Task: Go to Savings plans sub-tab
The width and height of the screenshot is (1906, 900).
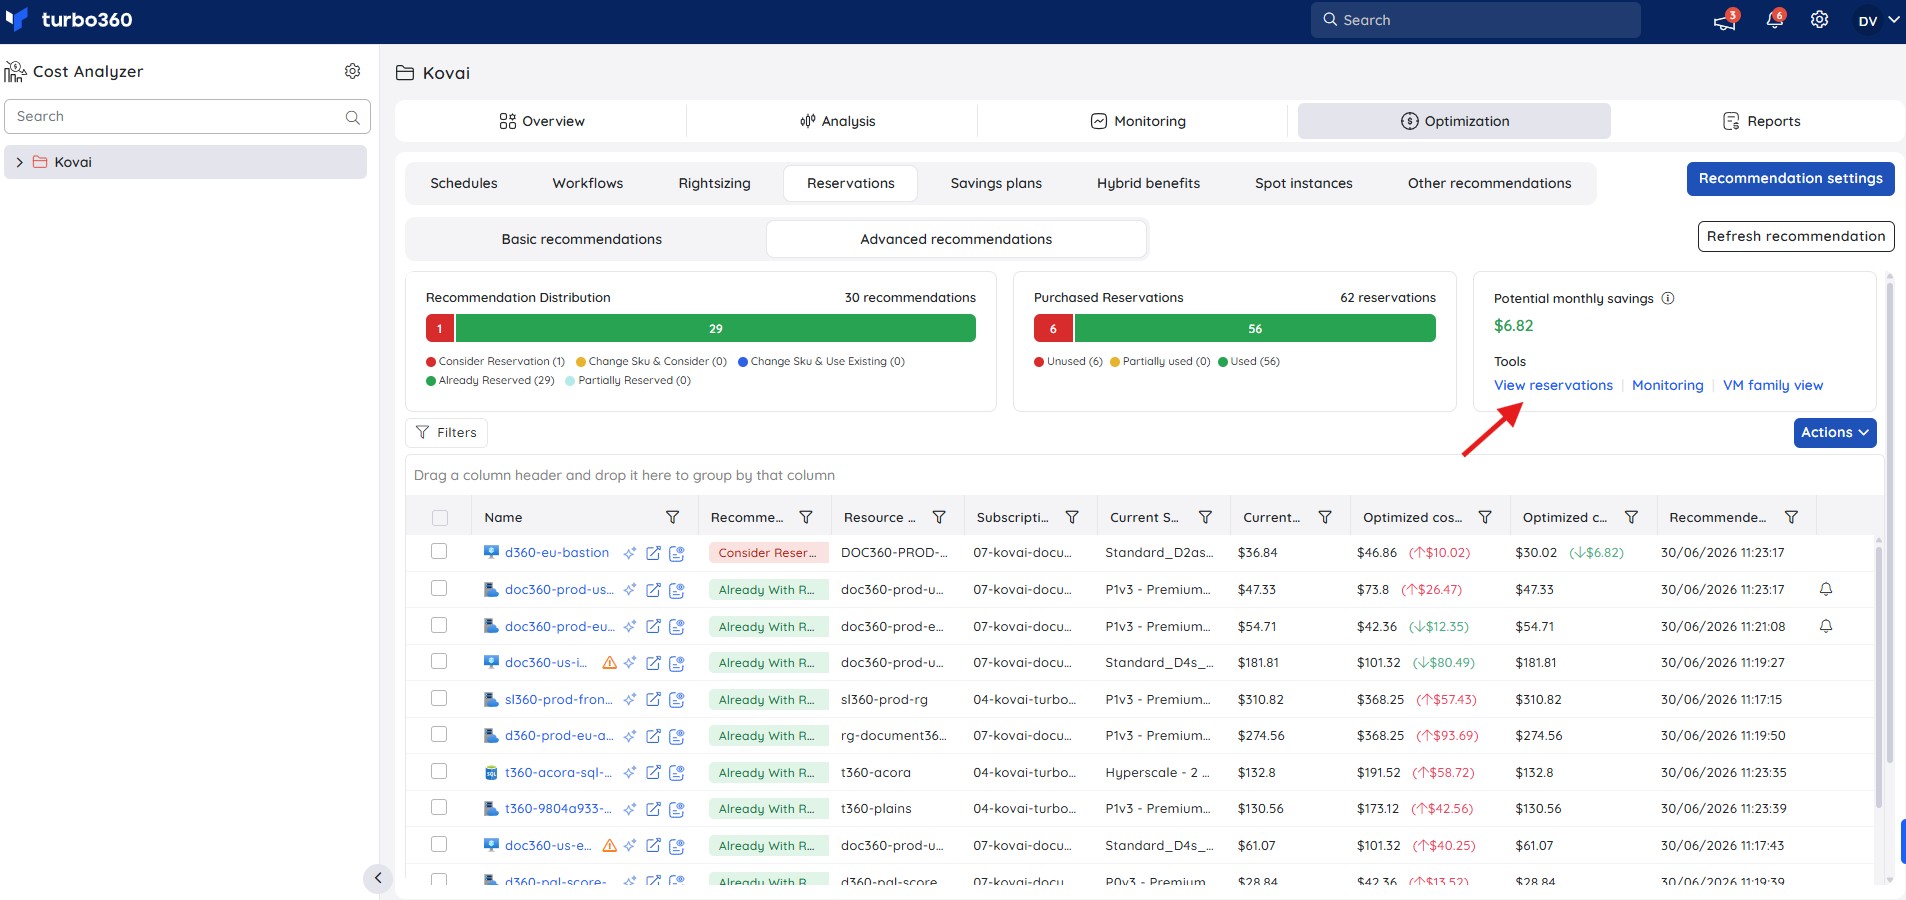Action: pos(996,183)
